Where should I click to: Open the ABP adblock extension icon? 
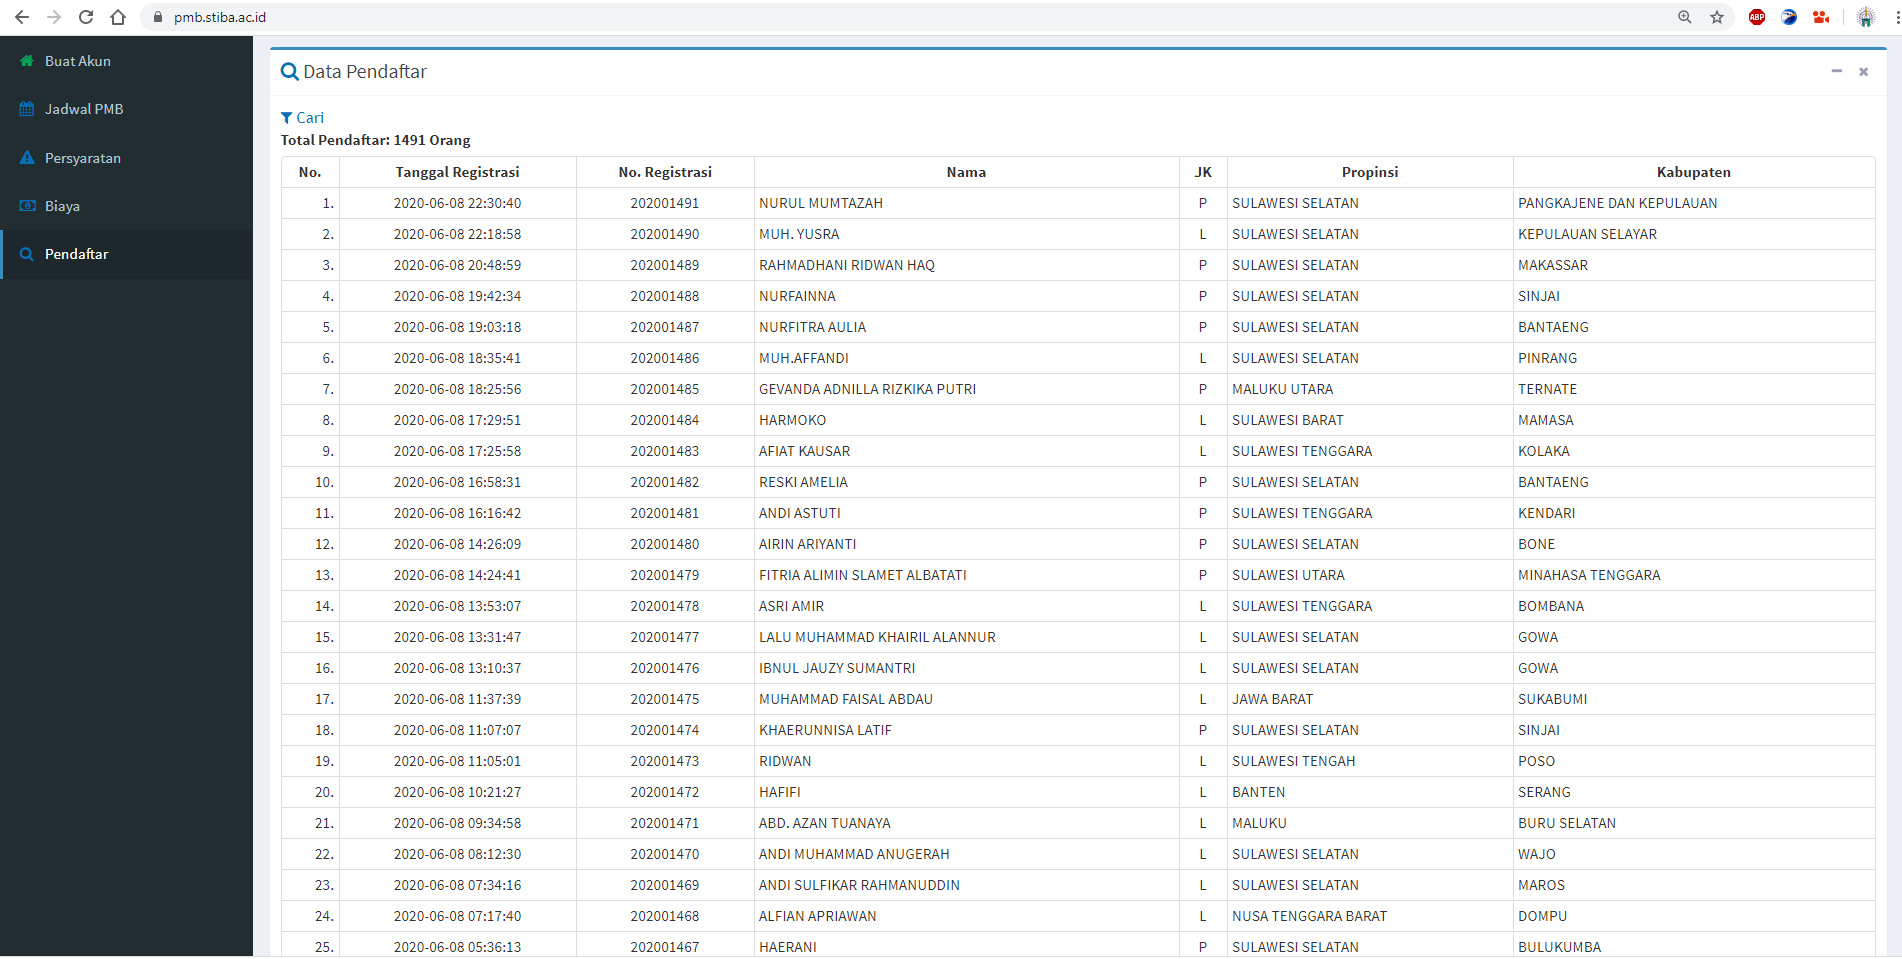click(x=1757, y=17)
